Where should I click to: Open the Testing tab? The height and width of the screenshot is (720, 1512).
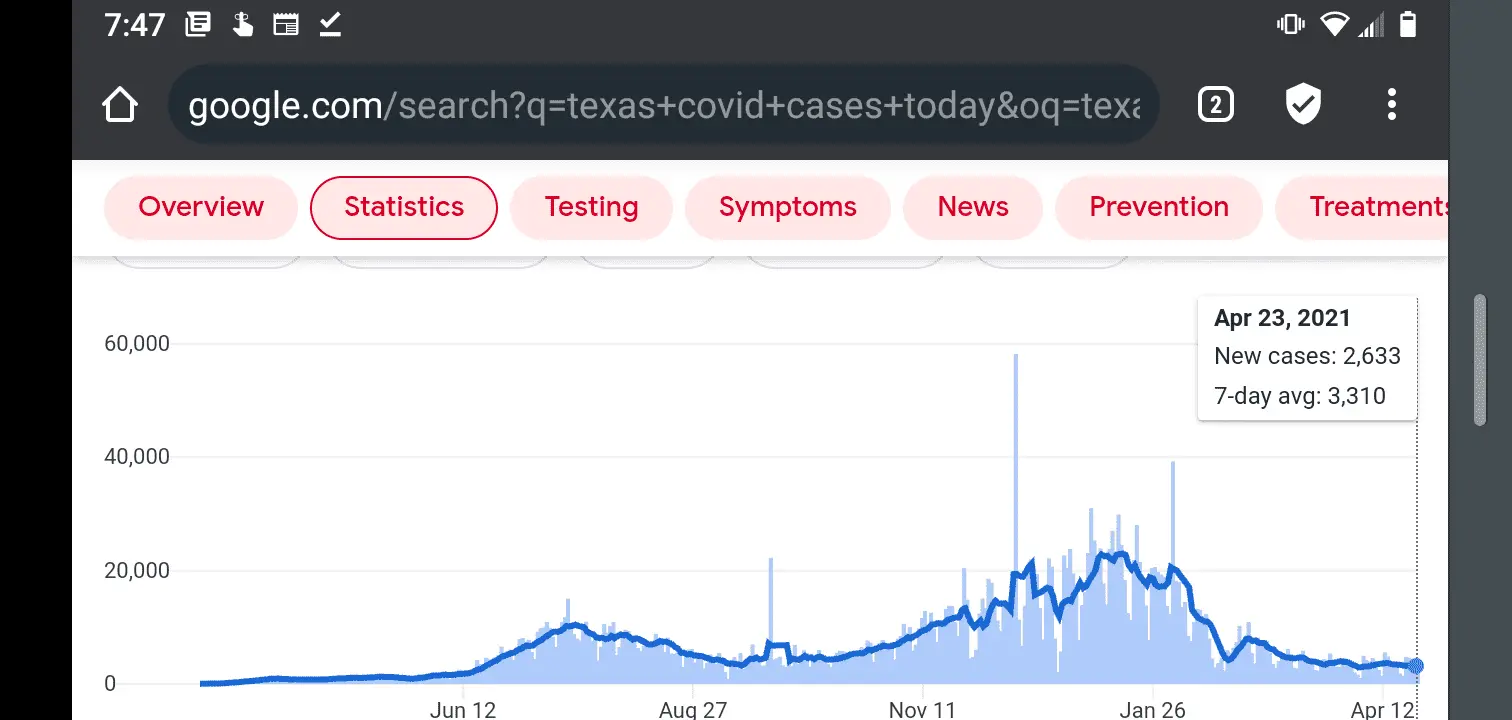[x=591, y=207]
